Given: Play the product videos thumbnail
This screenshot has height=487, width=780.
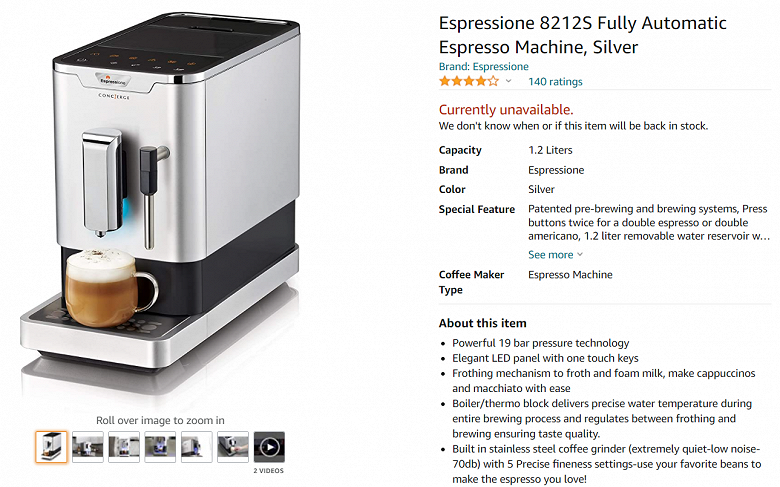Looking at the screenshot, I should point(269,447).
